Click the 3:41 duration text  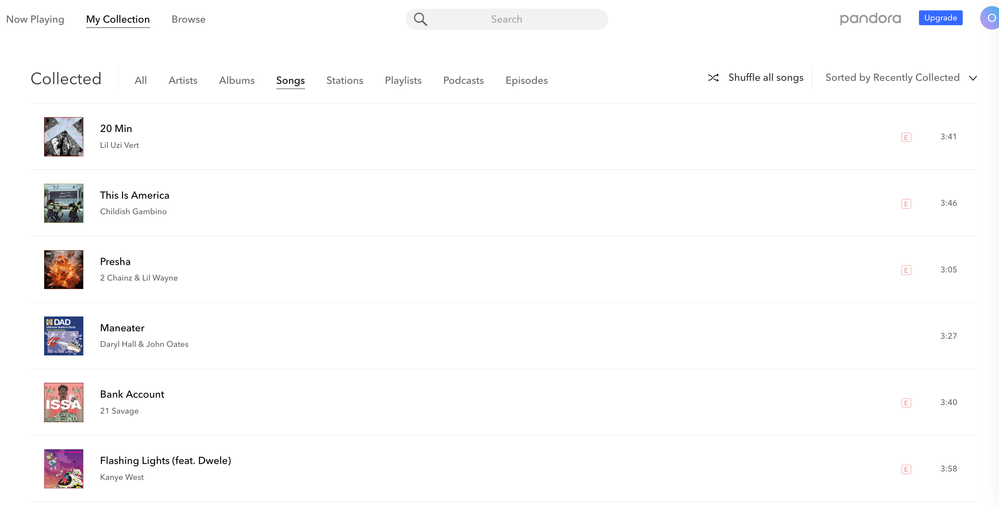point(949,136)
